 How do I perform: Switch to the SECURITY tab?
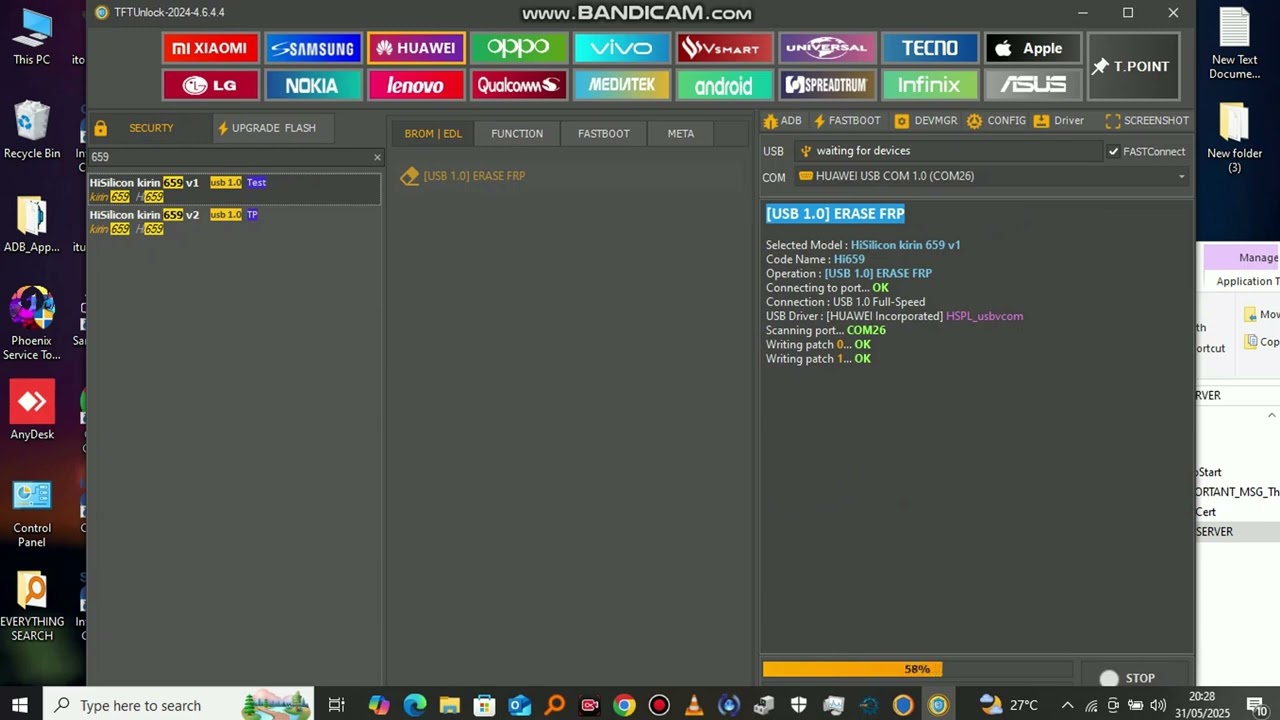[x=151, y=128]
